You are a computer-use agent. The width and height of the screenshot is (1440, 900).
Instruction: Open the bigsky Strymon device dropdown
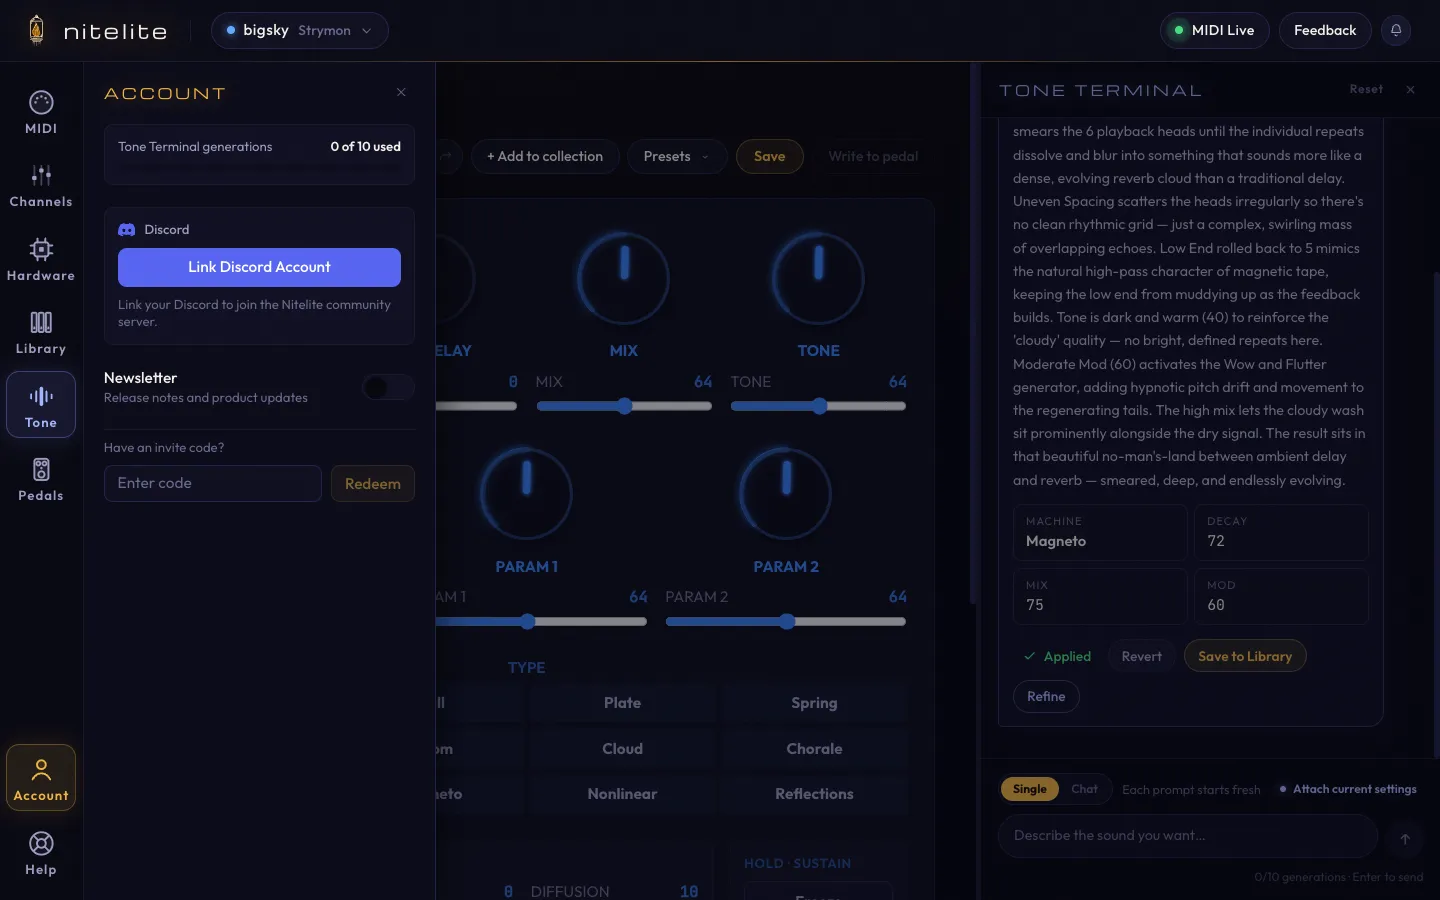click(300, 30)
